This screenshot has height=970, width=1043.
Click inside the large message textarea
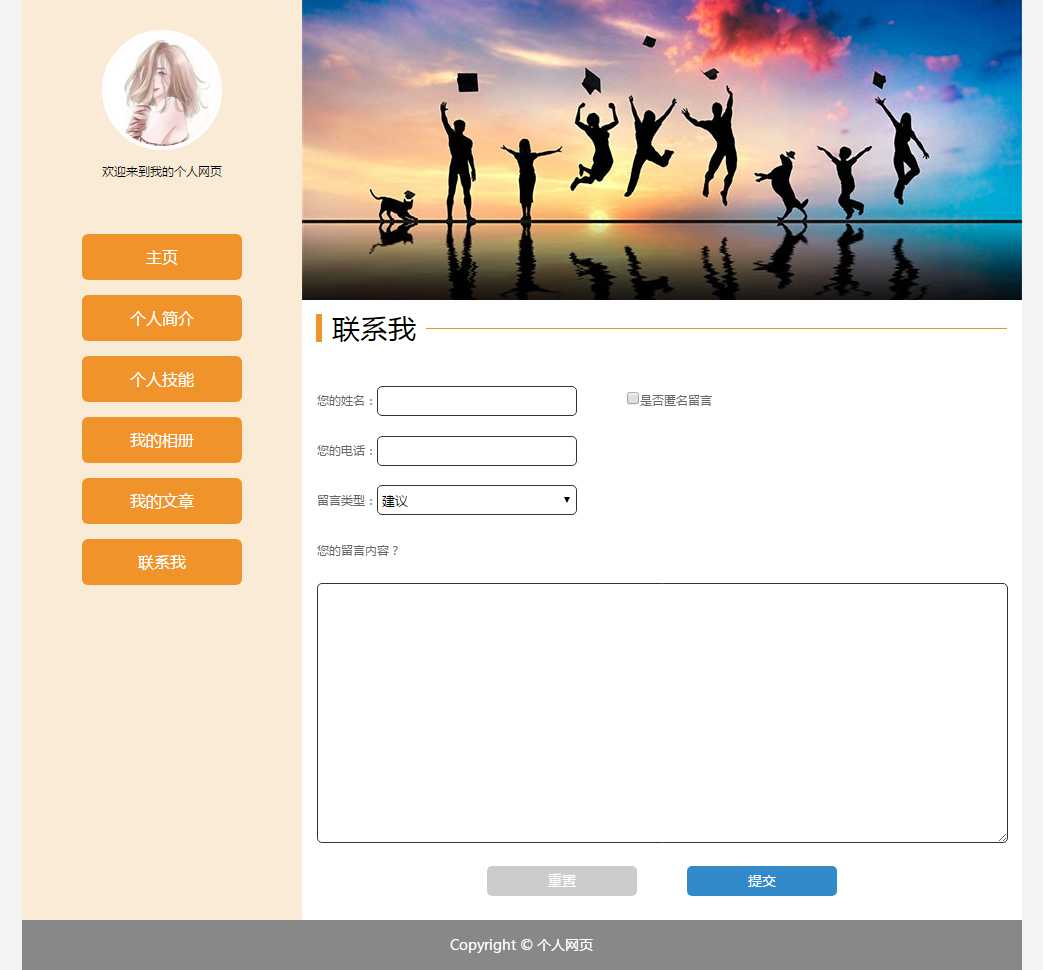pyautogui.click(x=661, y=712)
